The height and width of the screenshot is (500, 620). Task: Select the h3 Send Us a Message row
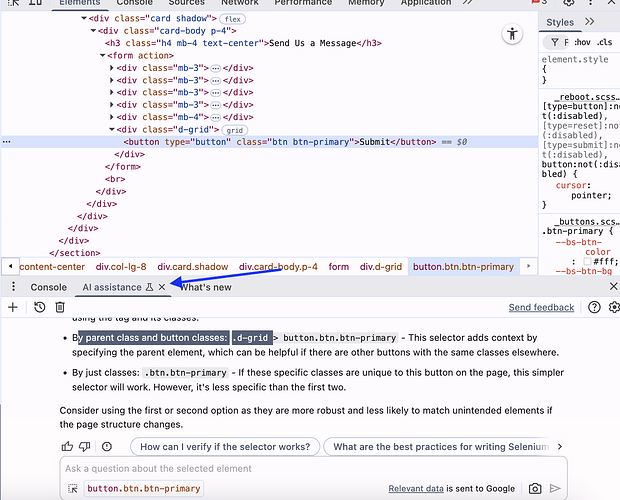(x=243, y=43)
